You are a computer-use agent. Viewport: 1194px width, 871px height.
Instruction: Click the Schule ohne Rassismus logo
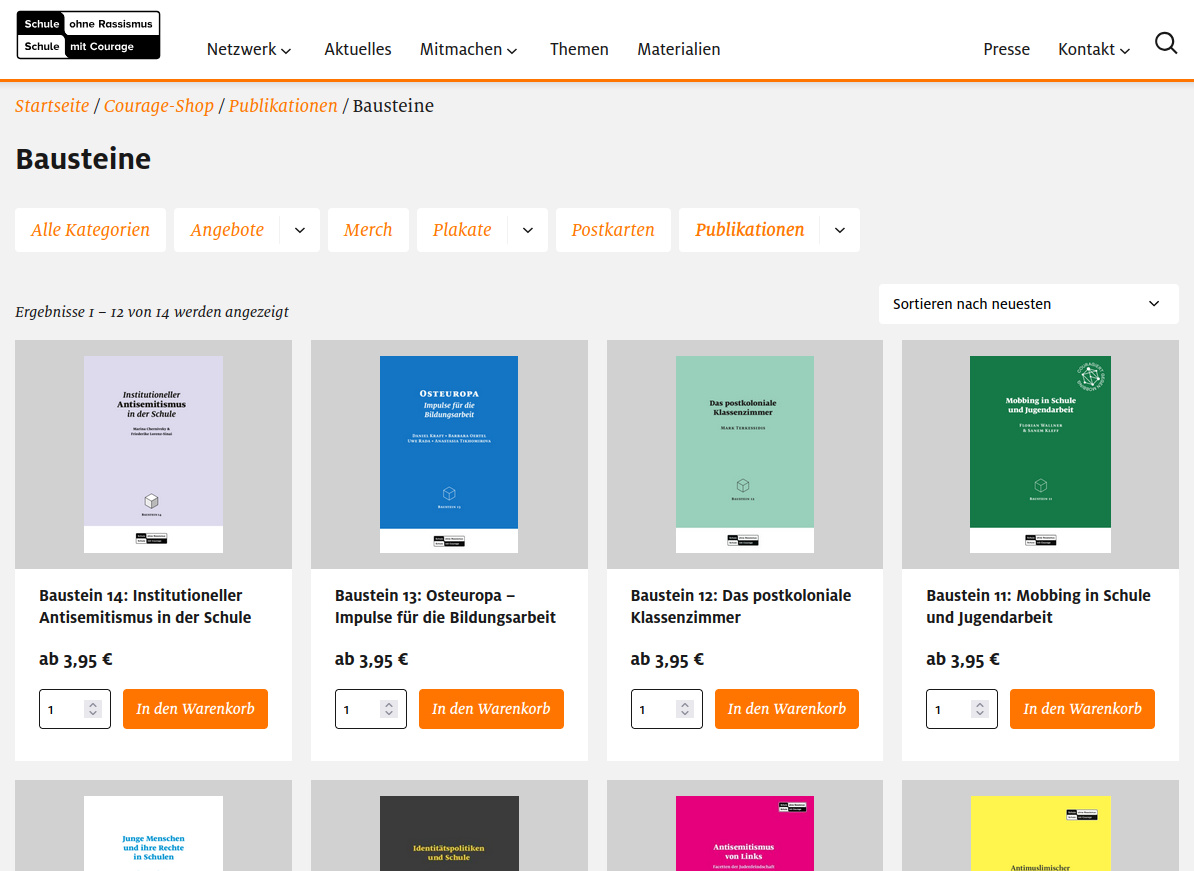[88, 35]
